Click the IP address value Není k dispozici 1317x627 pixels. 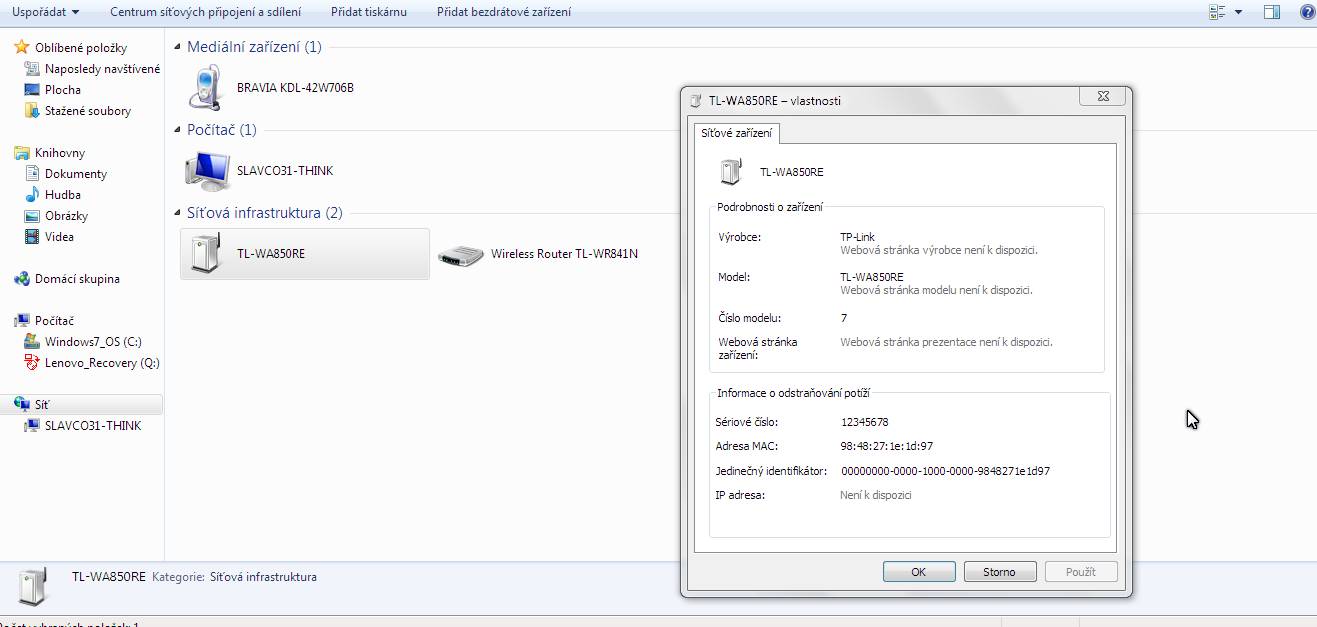point(876,495)
